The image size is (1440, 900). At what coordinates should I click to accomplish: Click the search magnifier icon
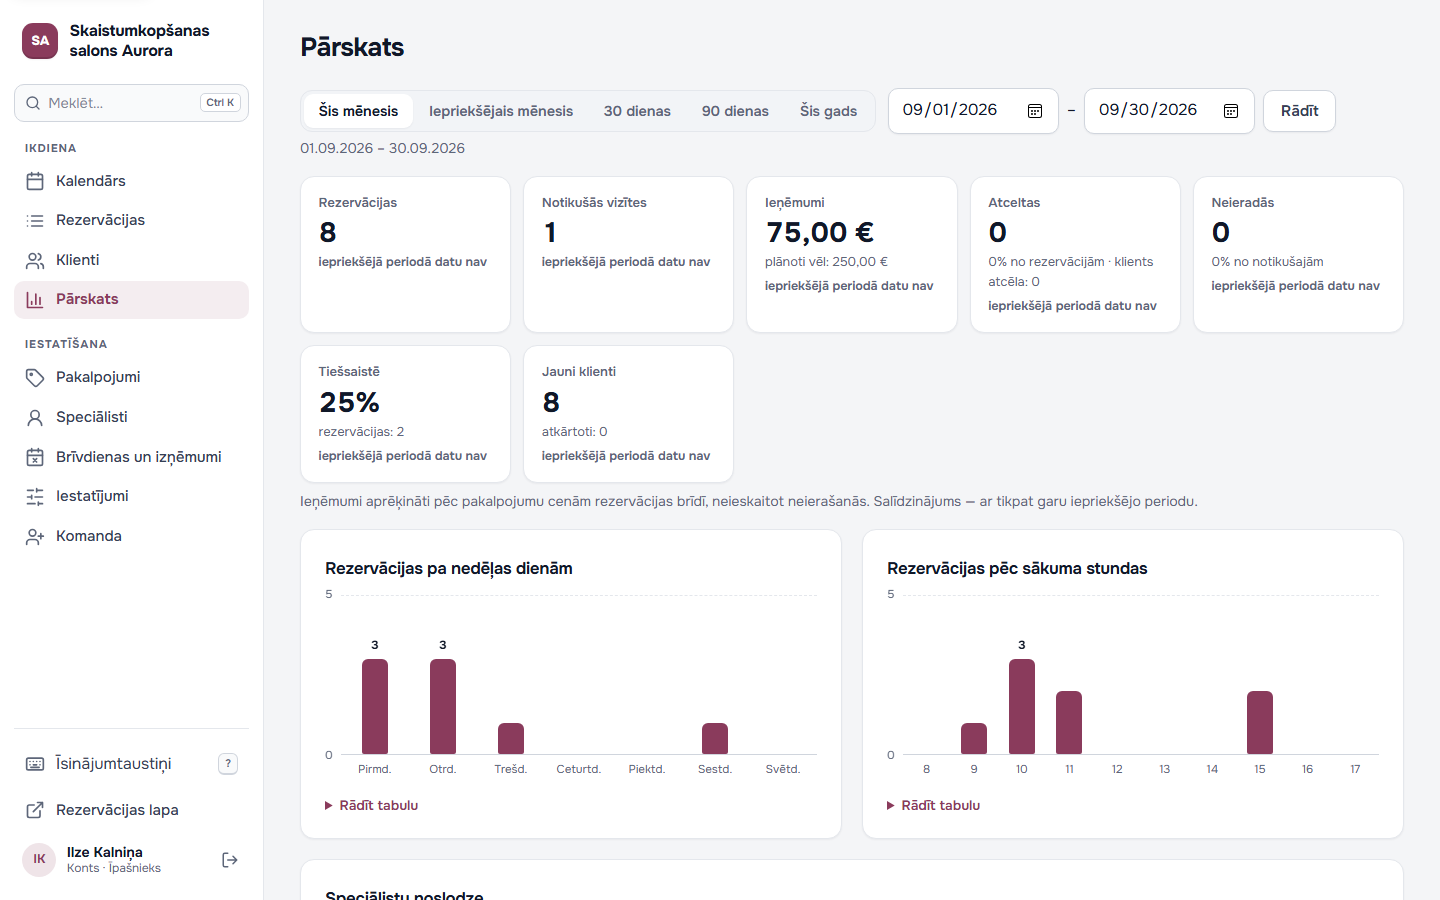coord(35,103)
